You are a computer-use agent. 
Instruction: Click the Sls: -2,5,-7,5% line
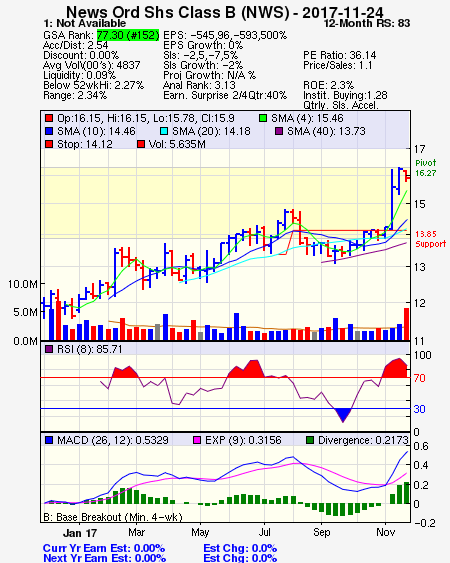tap(200, 55)
